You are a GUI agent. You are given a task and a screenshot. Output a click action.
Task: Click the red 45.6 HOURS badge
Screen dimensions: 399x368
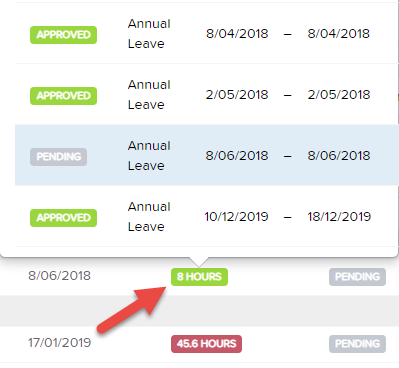(206, 344)
